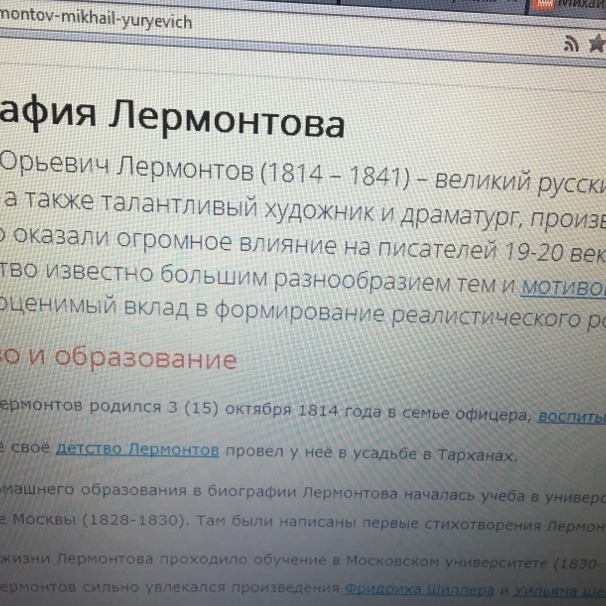Screen dimensions: 606x606
Task: Open the воспиты hyperlink after офицера
Action: 572,417
